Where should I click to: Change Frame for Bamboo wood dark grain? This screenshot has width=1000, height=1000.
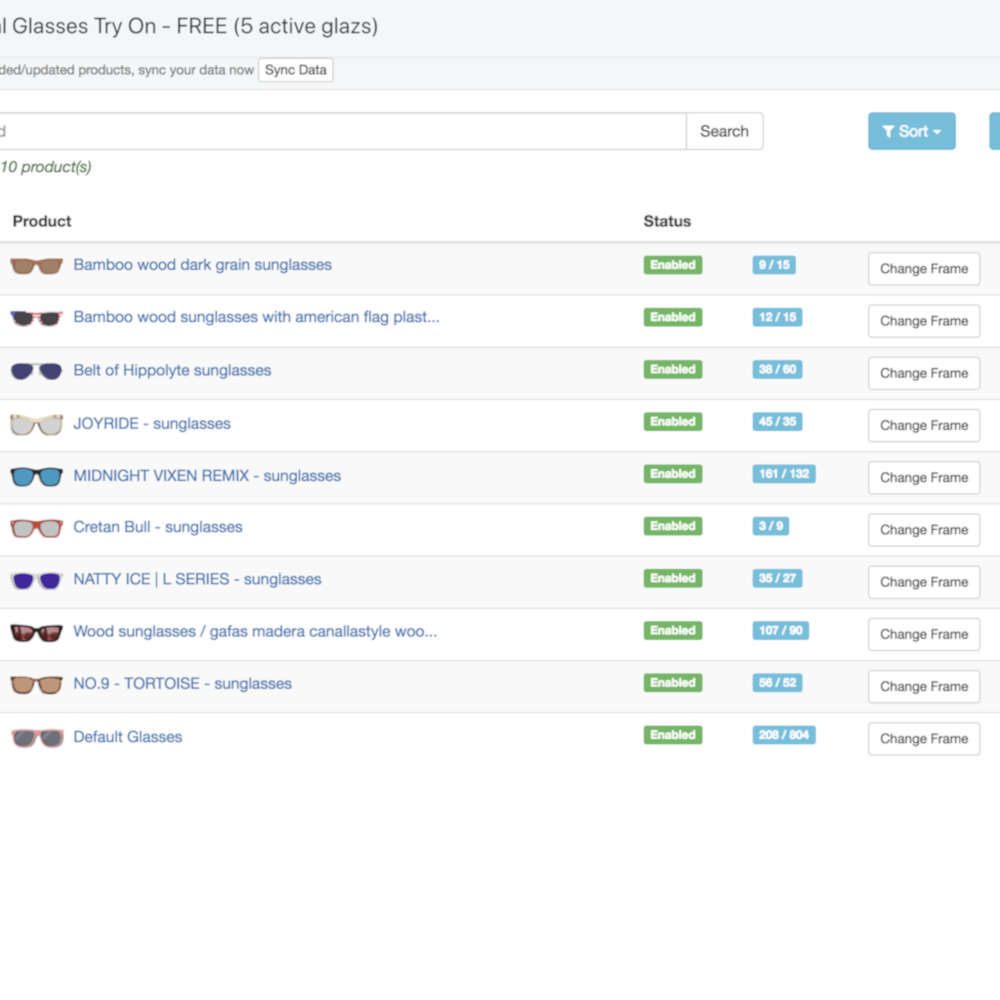click(923, 268)
